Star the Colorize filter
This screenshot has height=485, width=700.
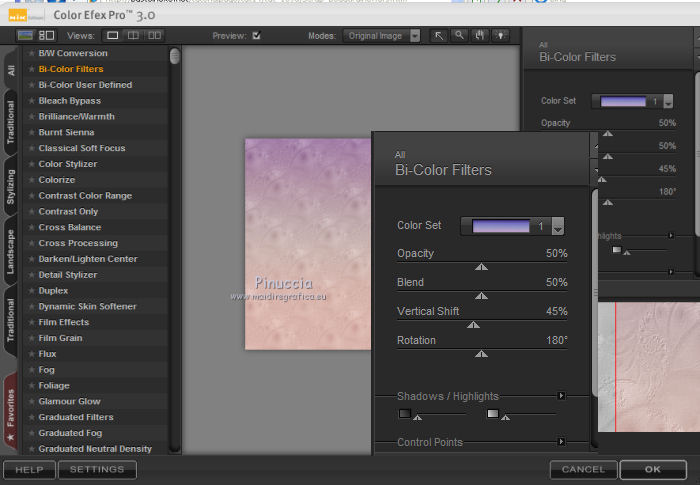32,180
